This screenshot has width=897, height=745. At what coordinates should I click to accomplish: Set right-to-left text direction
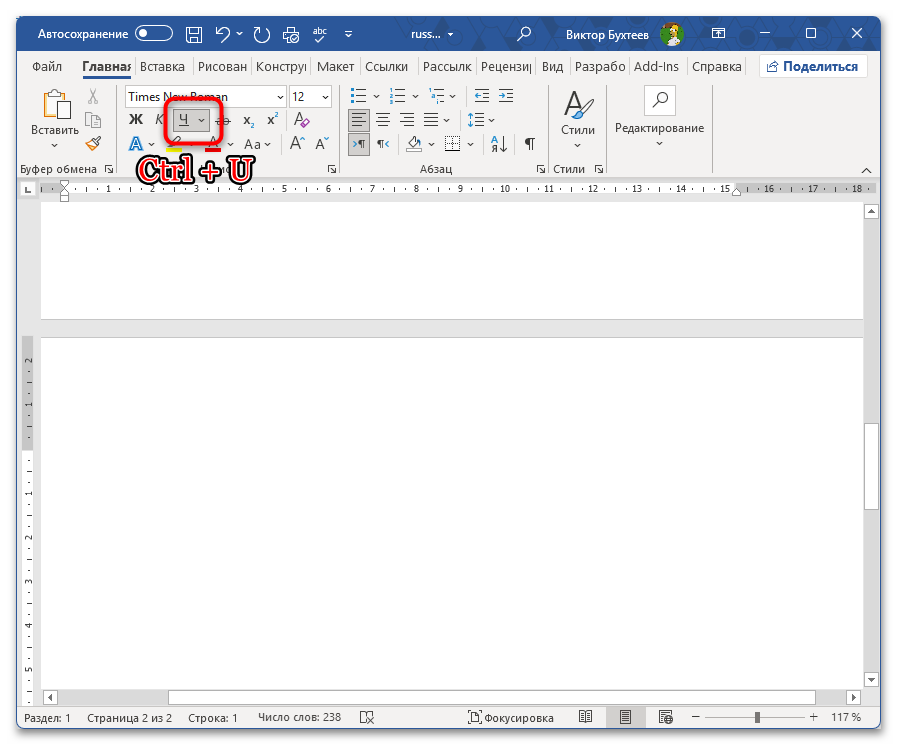coord(383,144)
